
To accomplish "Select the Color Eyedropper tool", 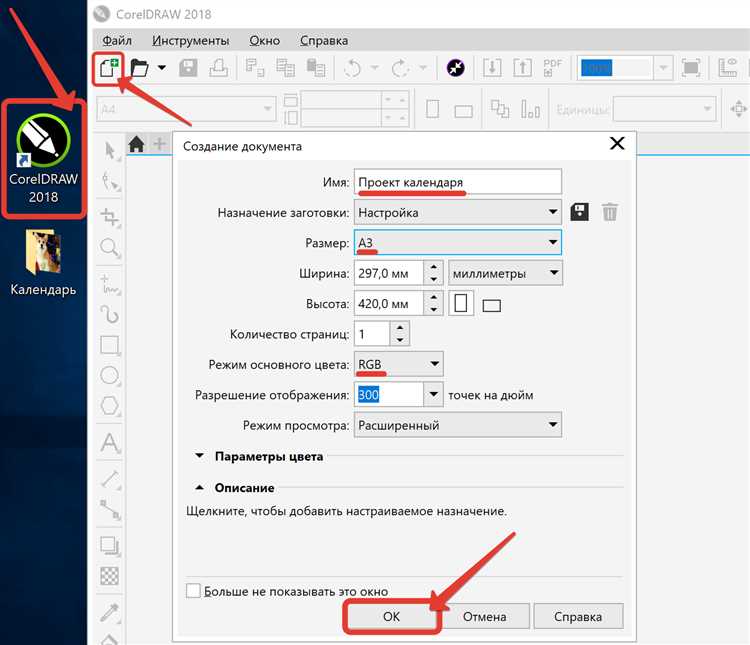I will pyautogui.click(x=110, y=612).
